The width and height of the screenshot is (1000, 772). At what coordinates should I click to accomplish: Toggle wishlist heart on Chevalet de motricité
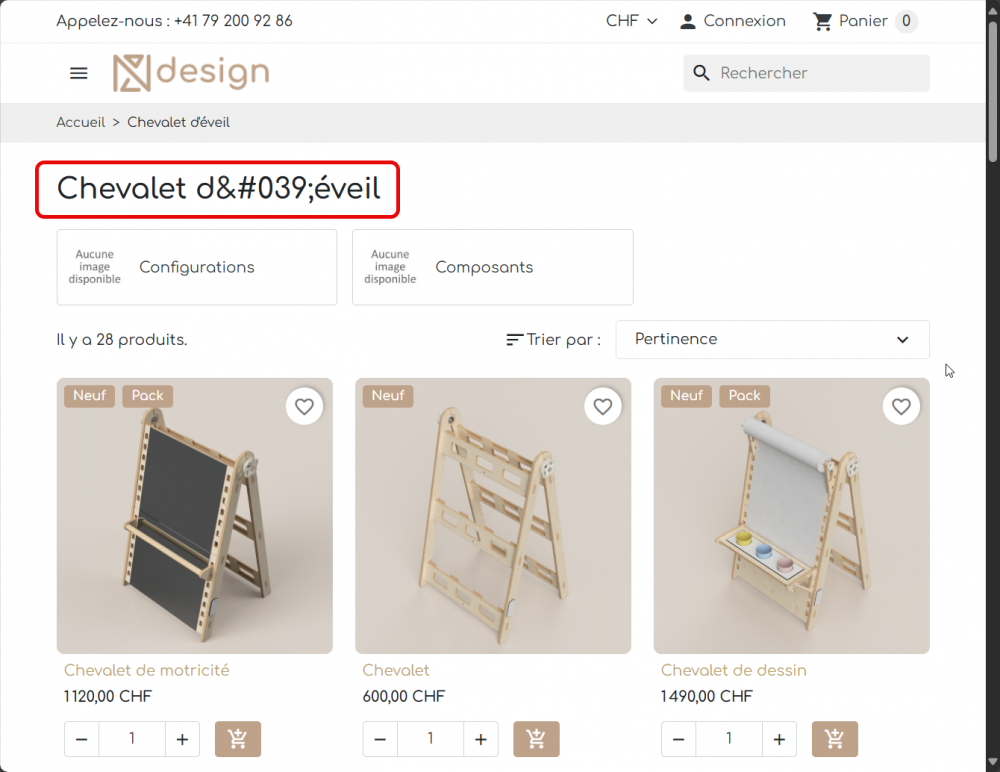point(304,407)
